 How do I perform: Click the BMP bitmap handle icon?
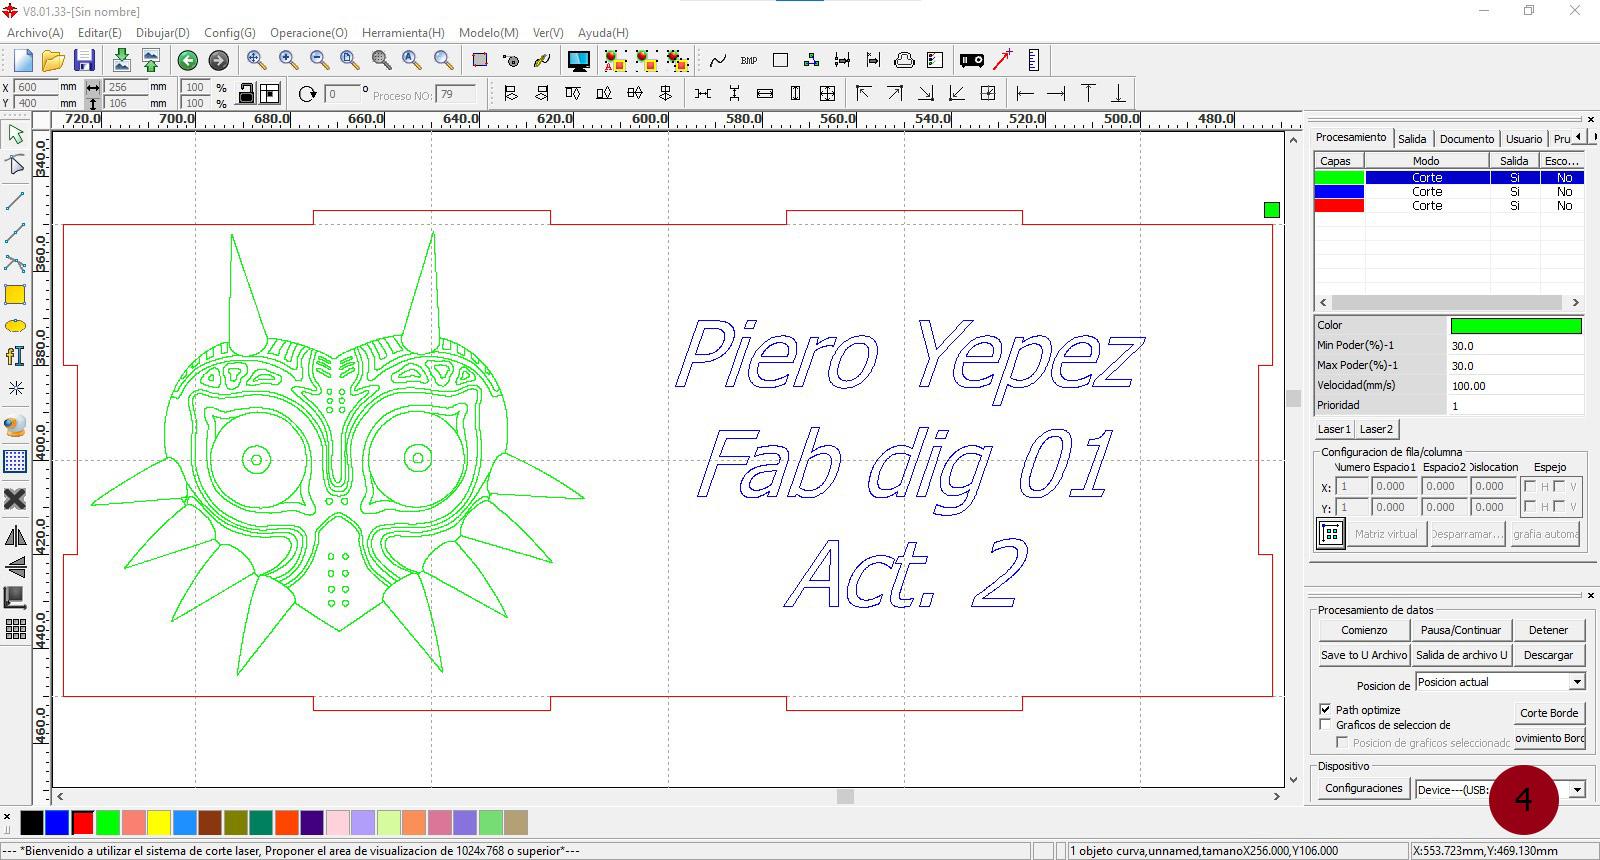coord(749,60)
